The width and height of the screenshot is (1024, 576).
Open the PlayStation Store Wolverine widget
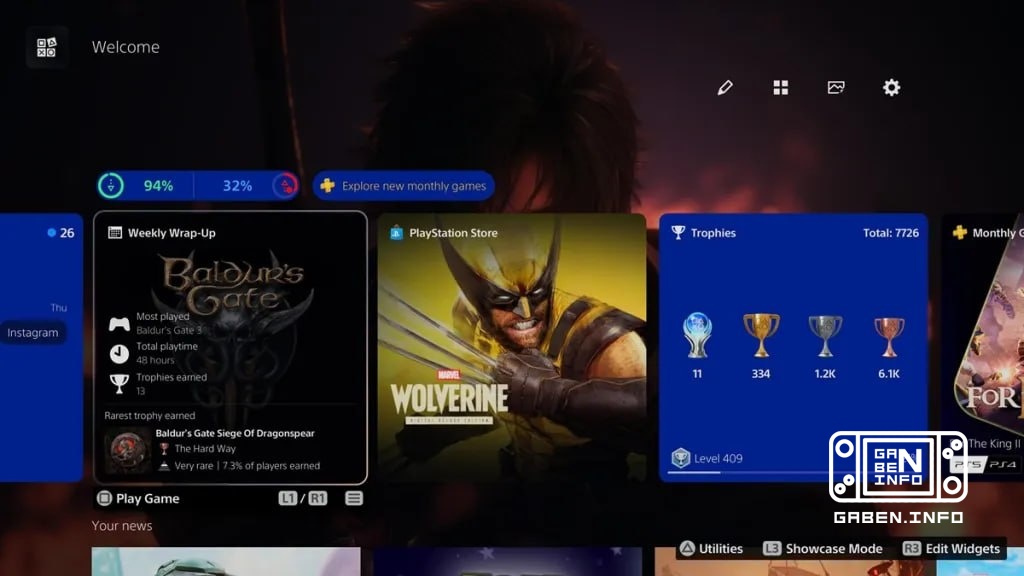[x=512, y=347]
